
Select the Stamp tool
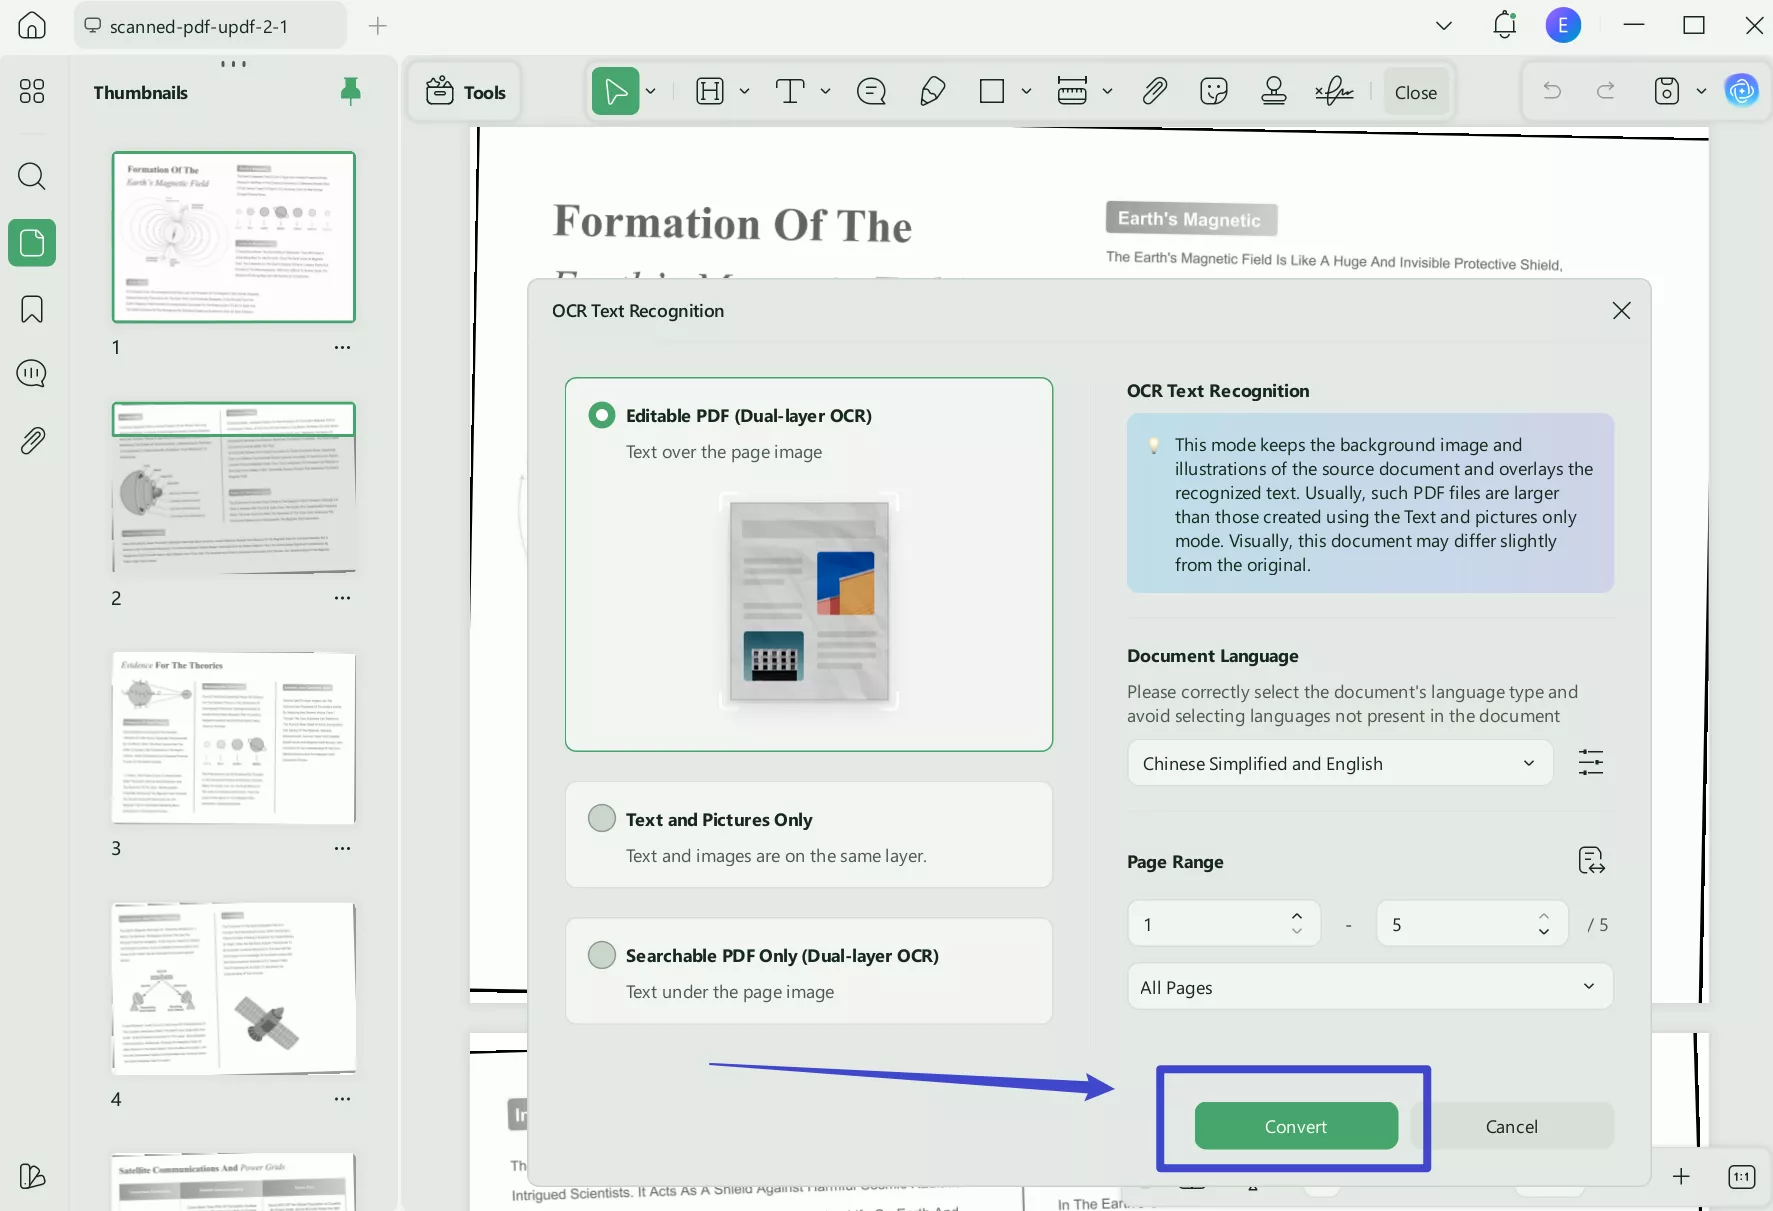tap(1273, 91)
